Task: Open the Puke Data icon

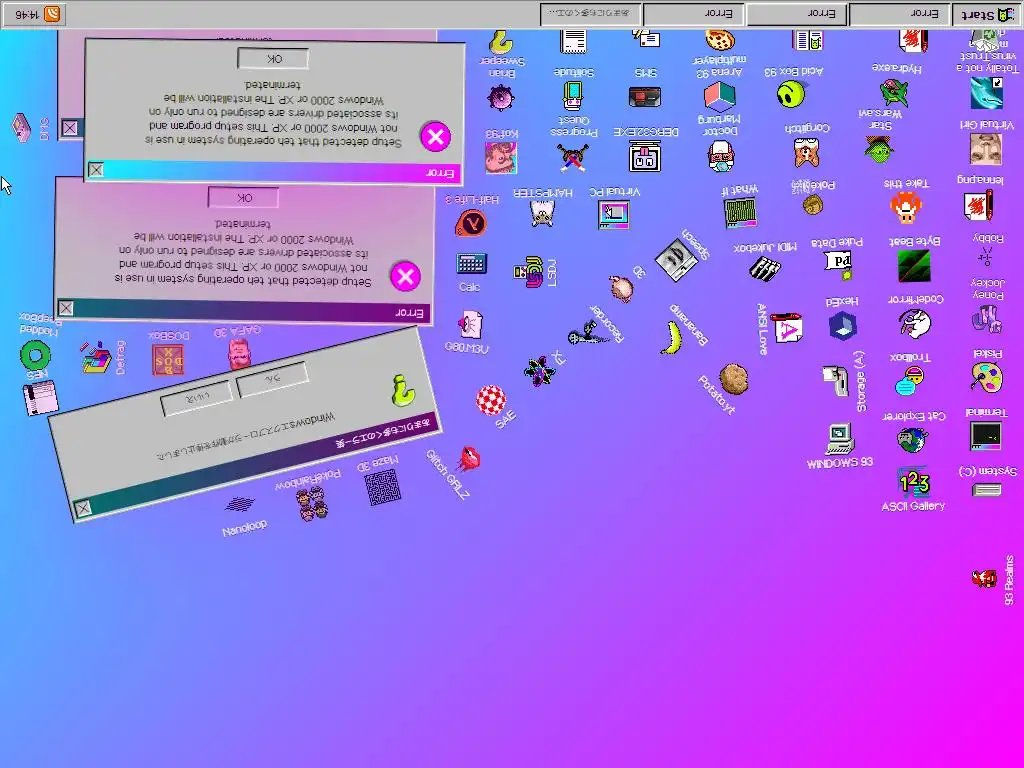Action: (839, 263)
